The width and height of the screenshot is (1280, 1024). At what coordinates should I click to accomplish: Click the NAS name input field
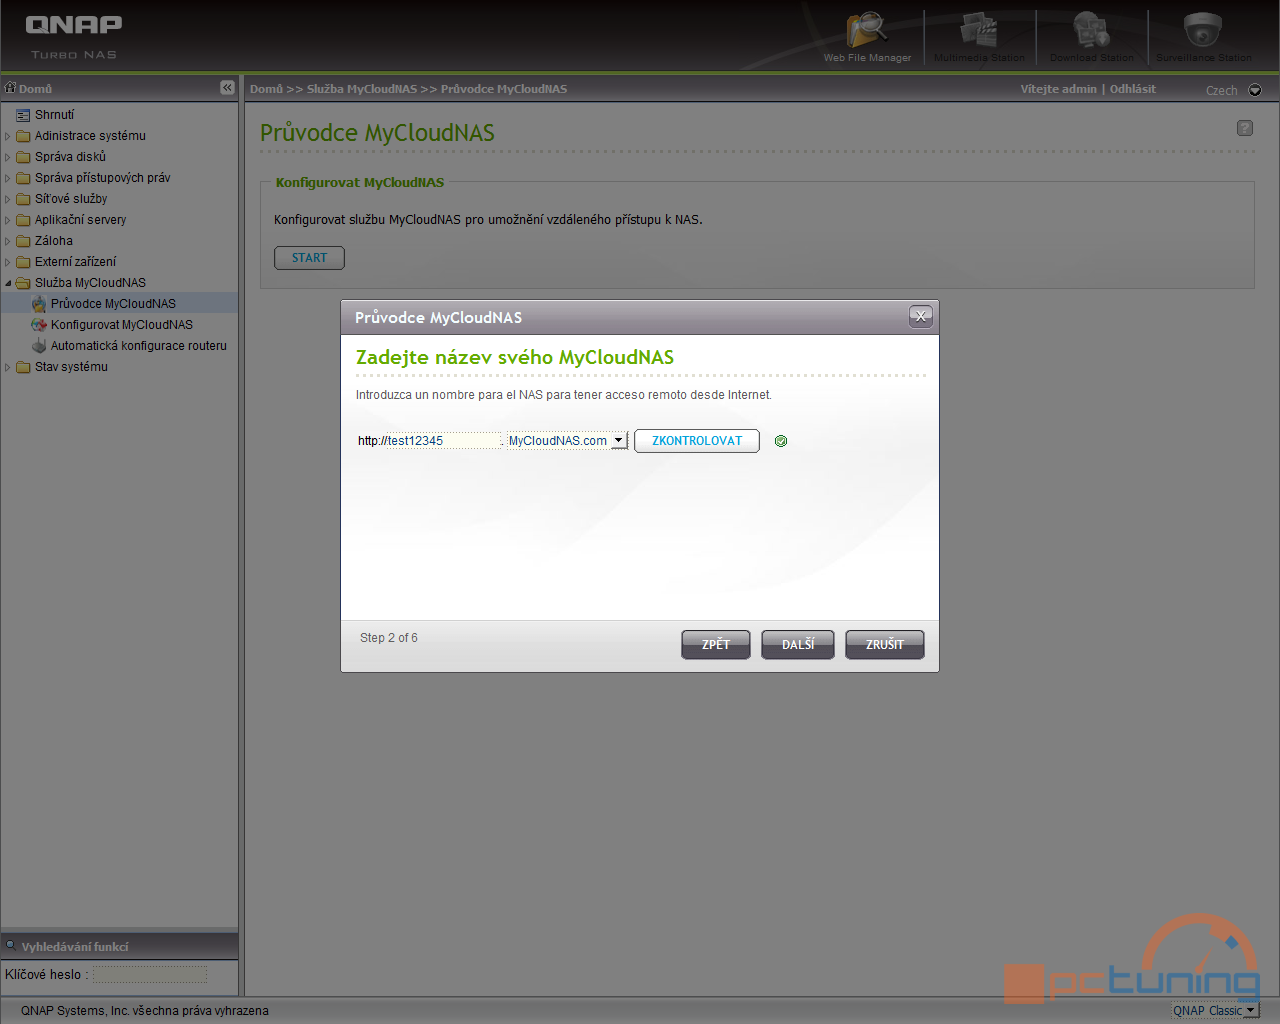point(444,441)
